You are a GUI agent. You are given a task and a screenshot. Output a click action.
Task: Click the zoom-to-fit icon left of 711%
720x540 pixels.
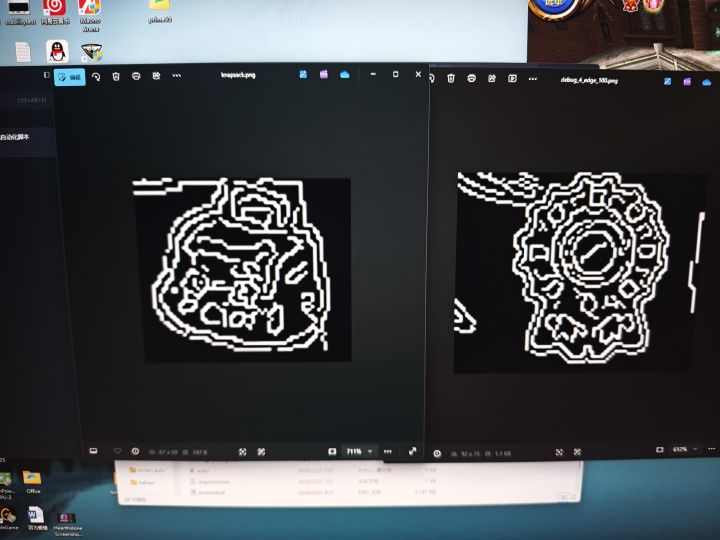(332, 452)
